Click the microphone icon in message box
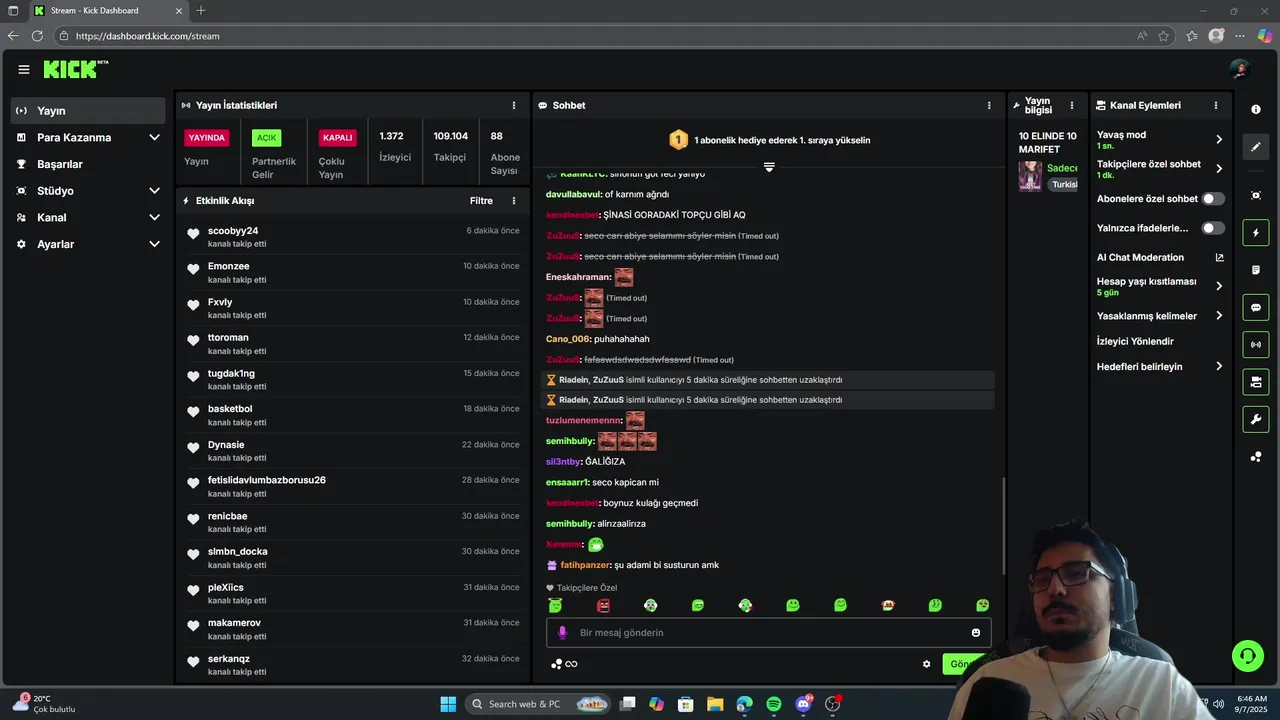 click(x=562, y=632)
